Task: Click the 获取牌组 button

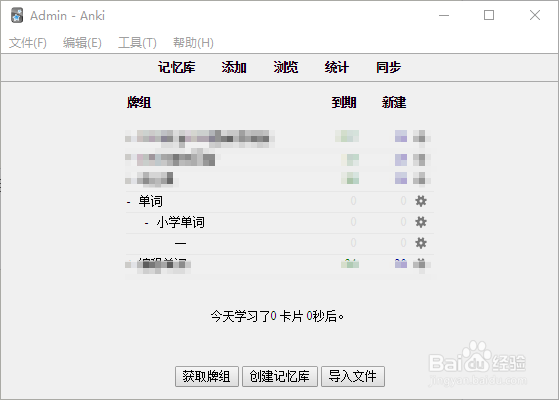Action: coord(206,376)
